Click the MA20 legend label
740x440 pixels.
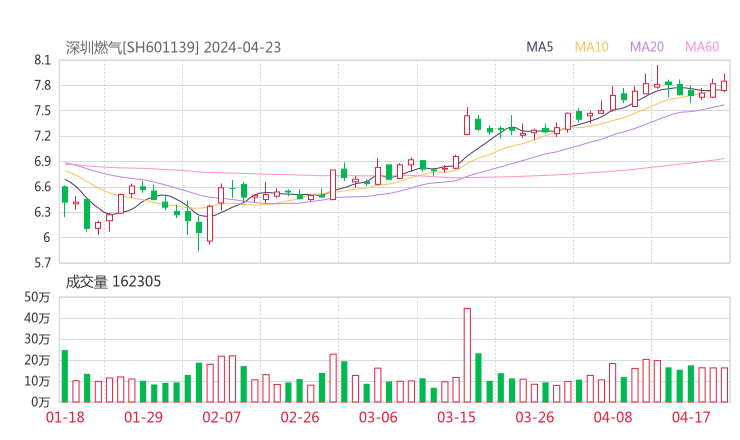click(647, 47)
